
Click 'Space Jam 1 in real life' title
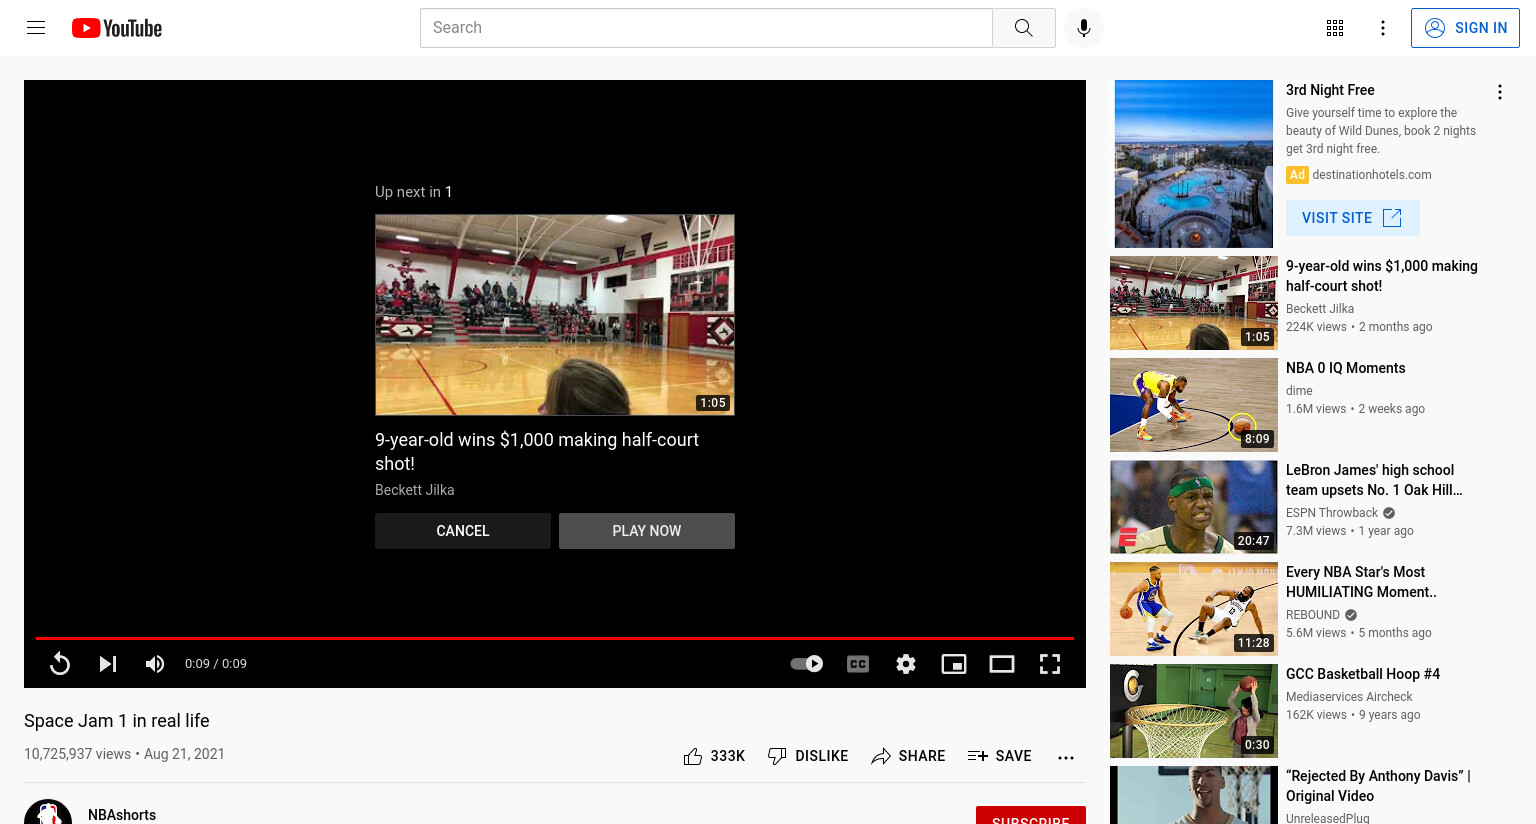[117, 721]
